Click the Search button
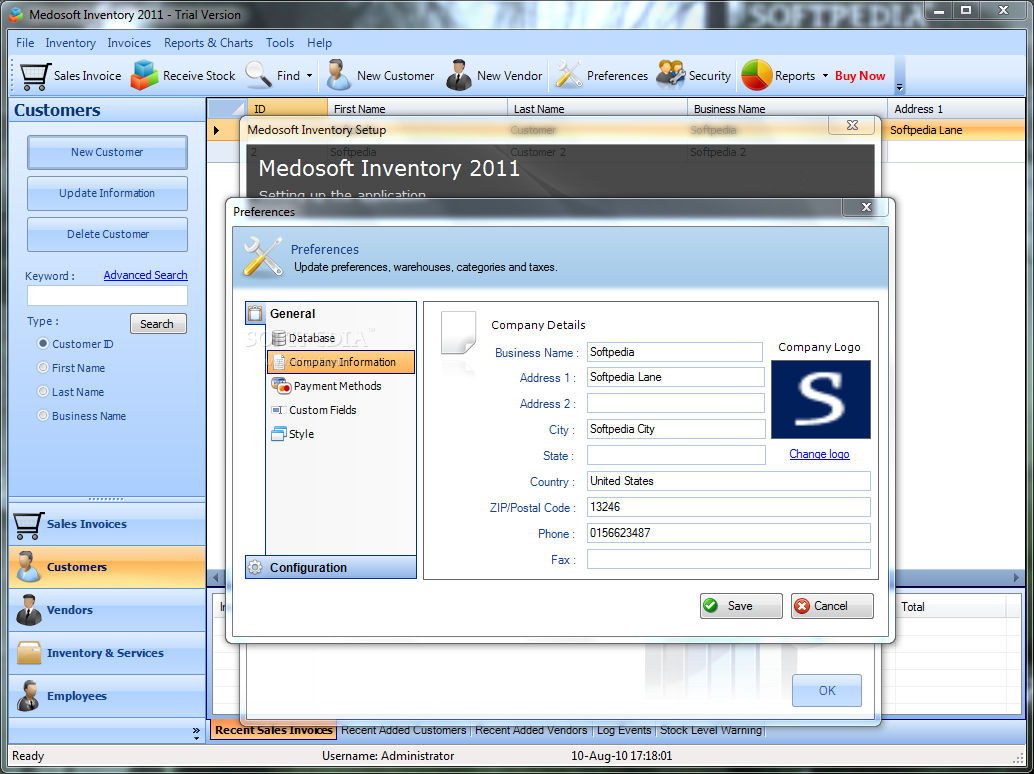1034x774 pixels. point(158,324)
